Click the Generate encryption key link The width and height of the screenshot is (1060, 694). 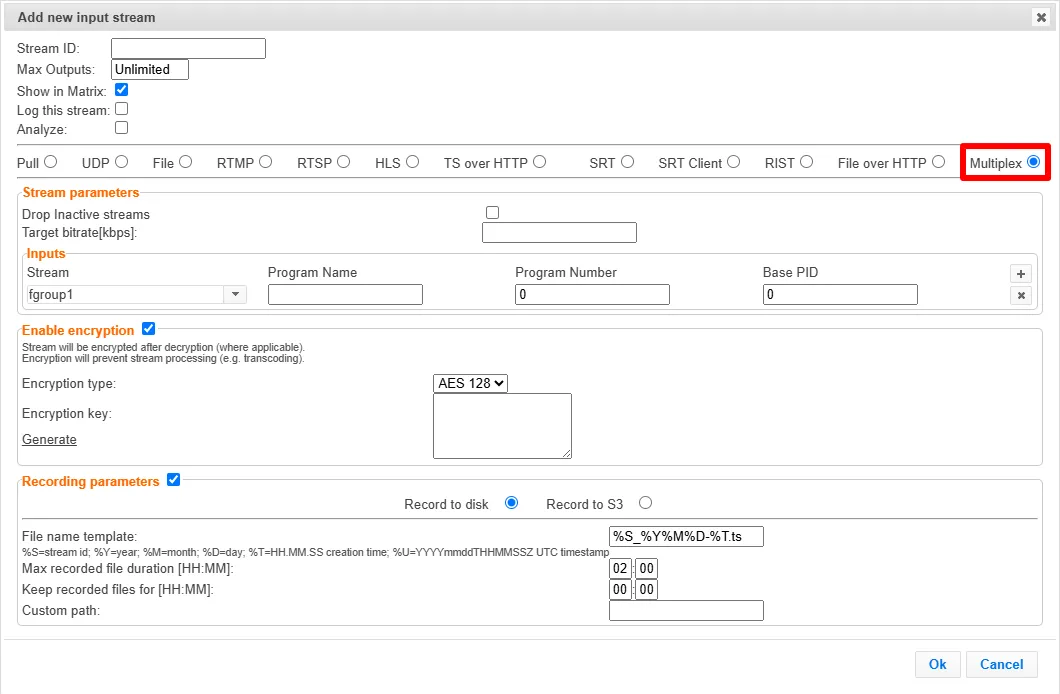(x=49, y=439)
